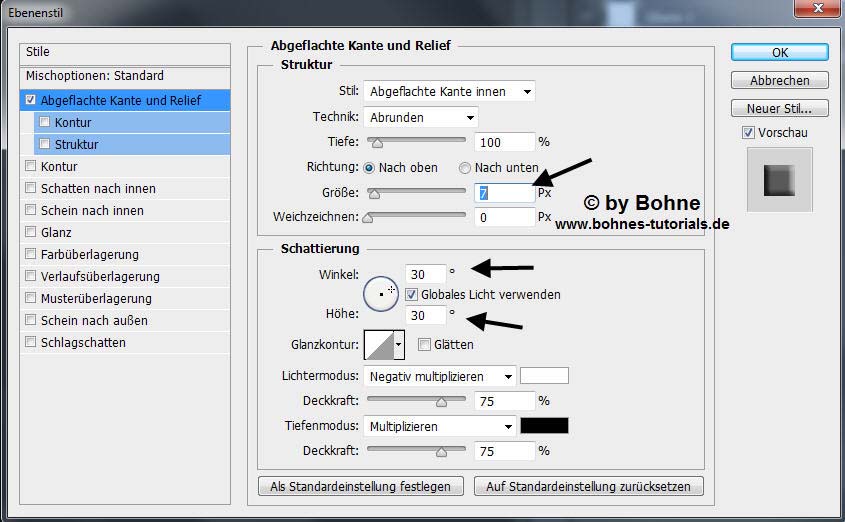Select the Verlaufsüberlagerung effect label

[x=100, y=276]
